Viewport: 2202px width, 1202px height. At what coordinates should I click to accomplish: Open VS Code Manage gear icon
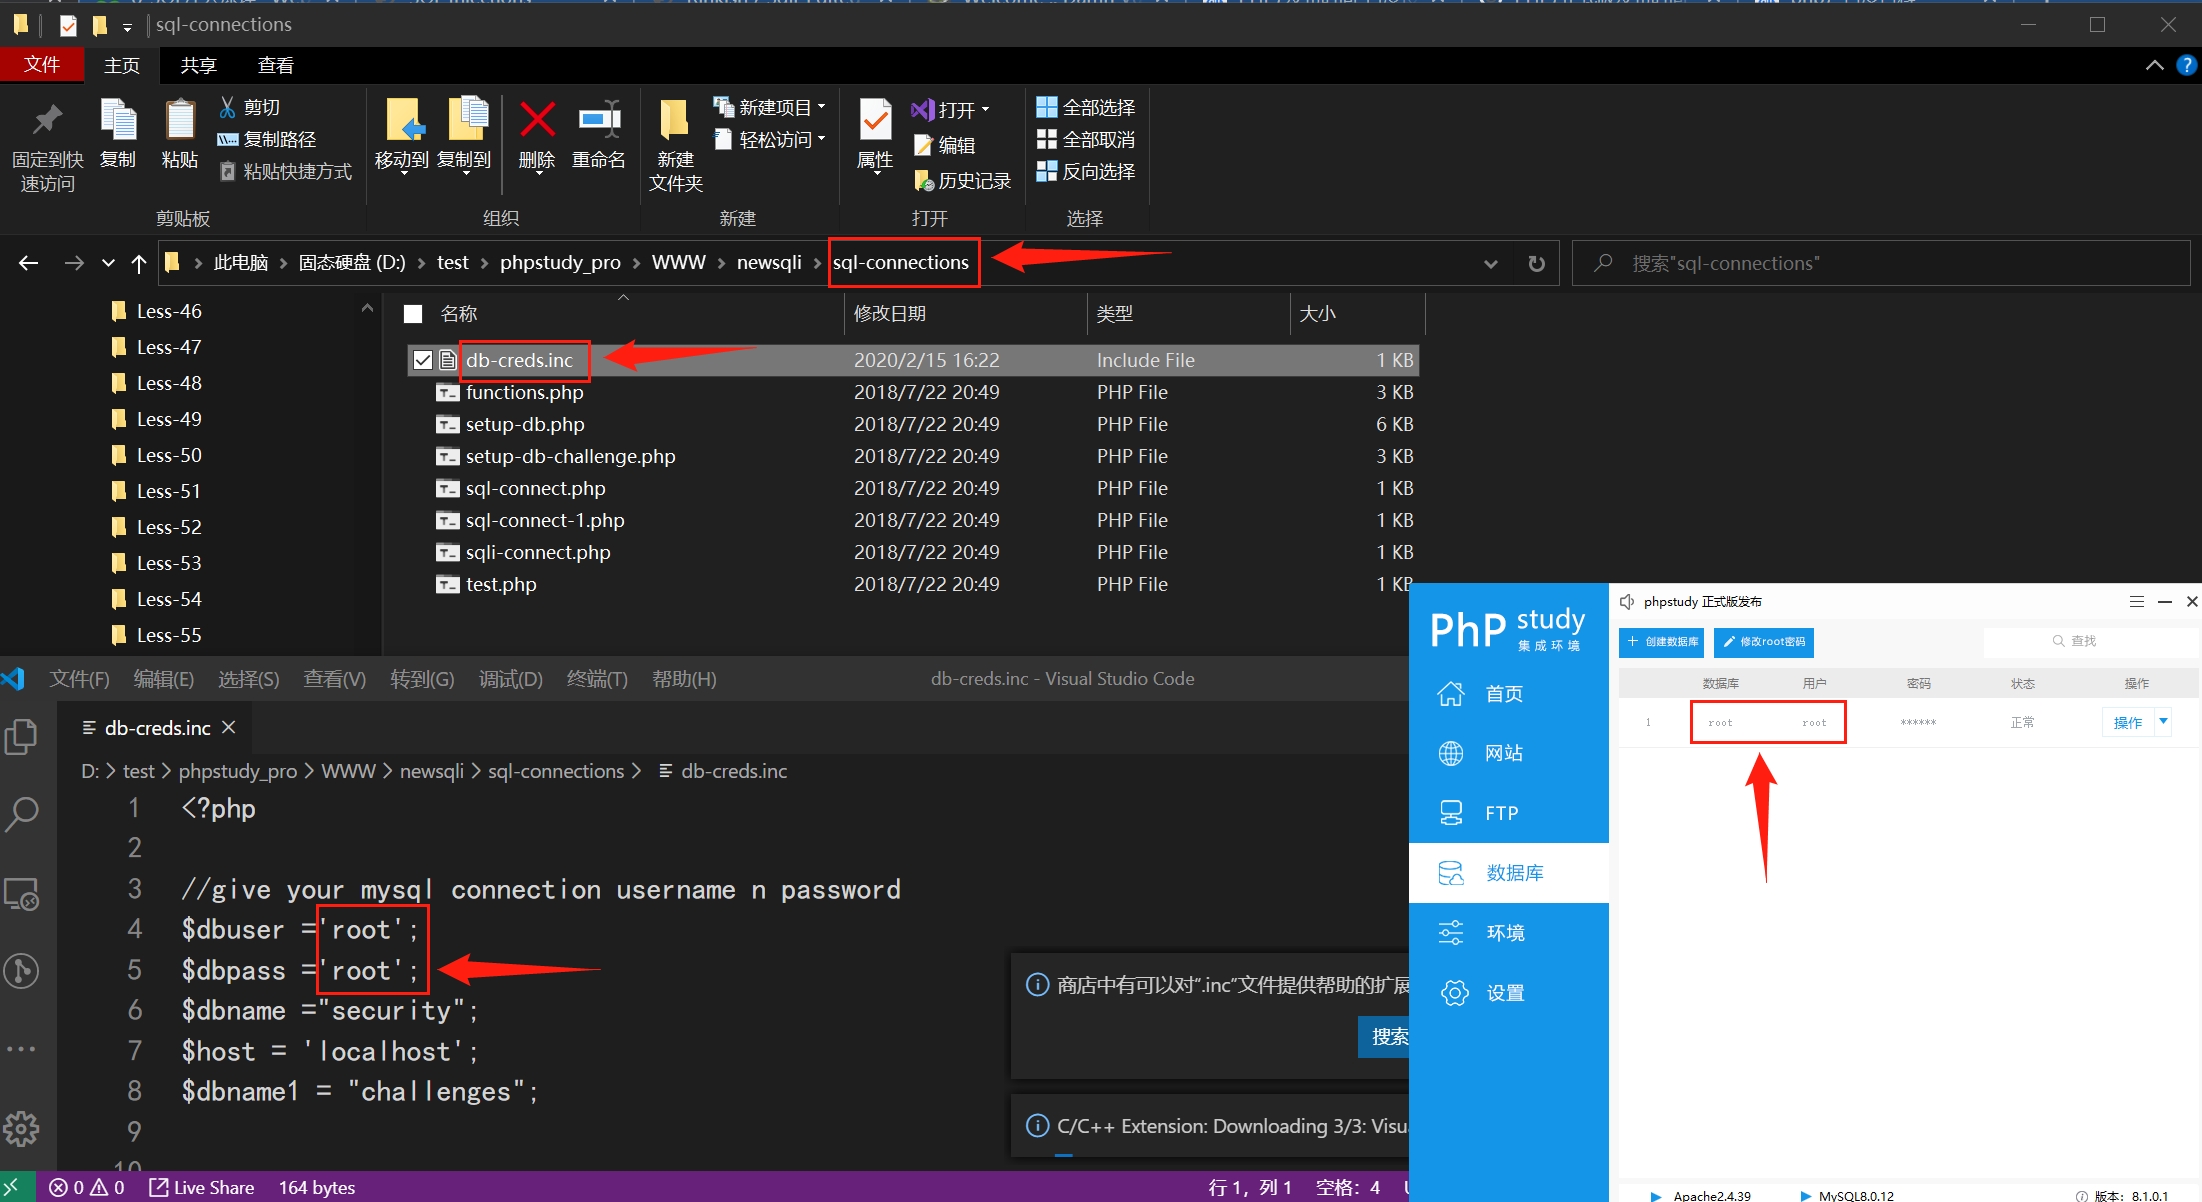click(x=21, y=1129)
